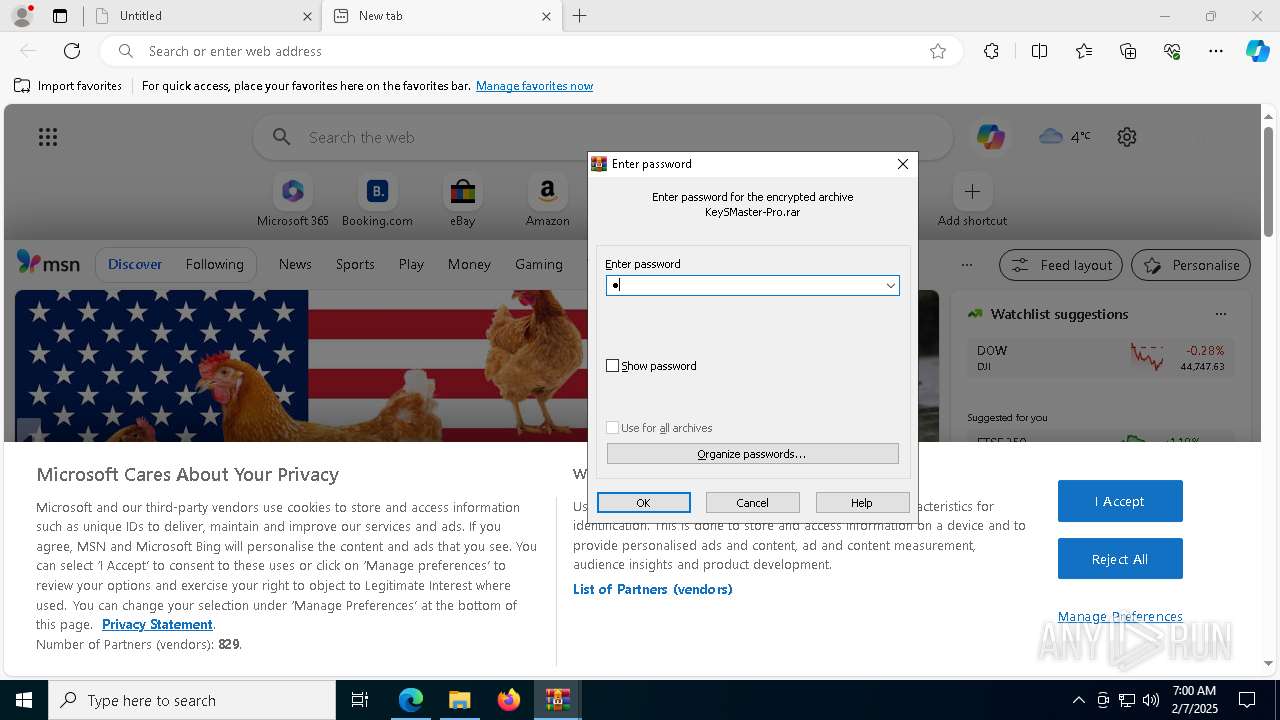1280x720 pixels.
Task: Open Microsoft 365 shortcut
Action: pyautogui.click(x=293, y=201)
